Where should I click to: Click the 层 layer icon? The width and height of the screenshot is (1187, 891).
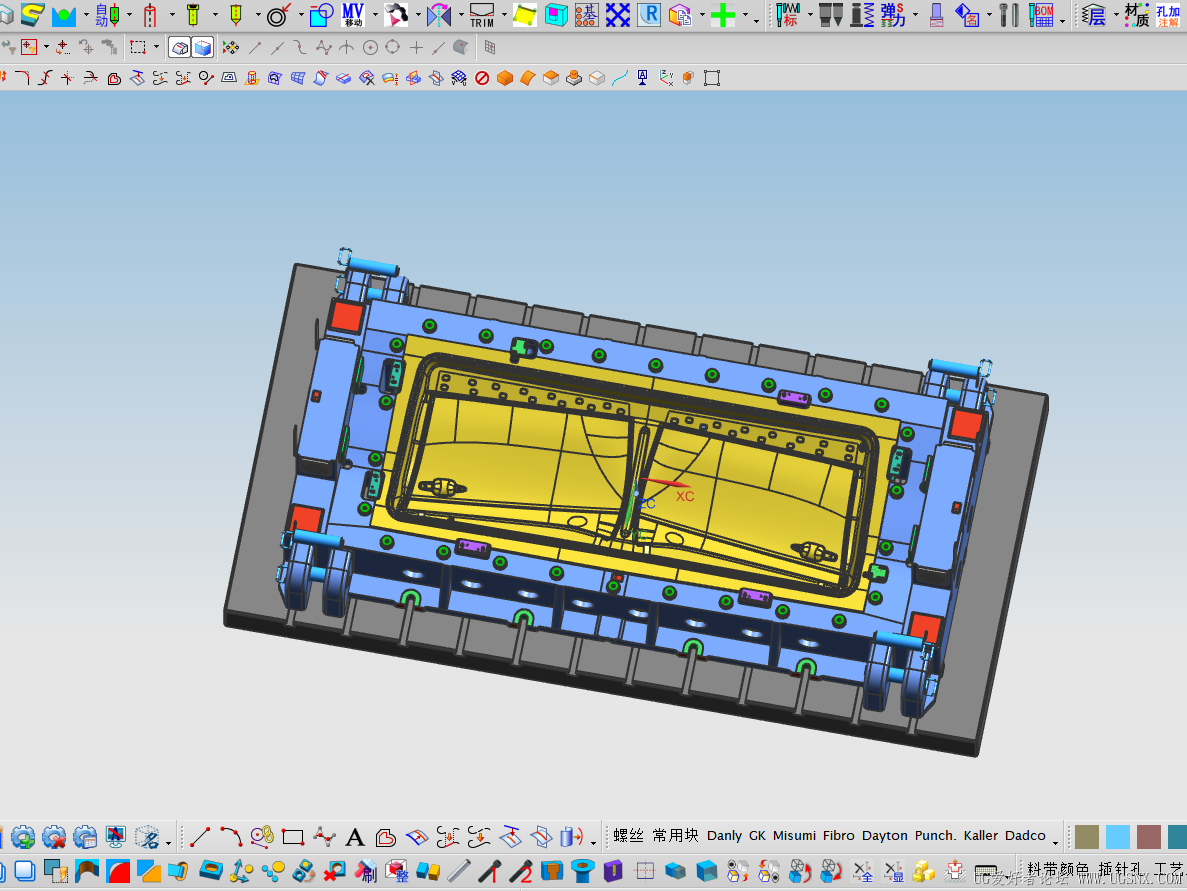tap(1093, 14)
